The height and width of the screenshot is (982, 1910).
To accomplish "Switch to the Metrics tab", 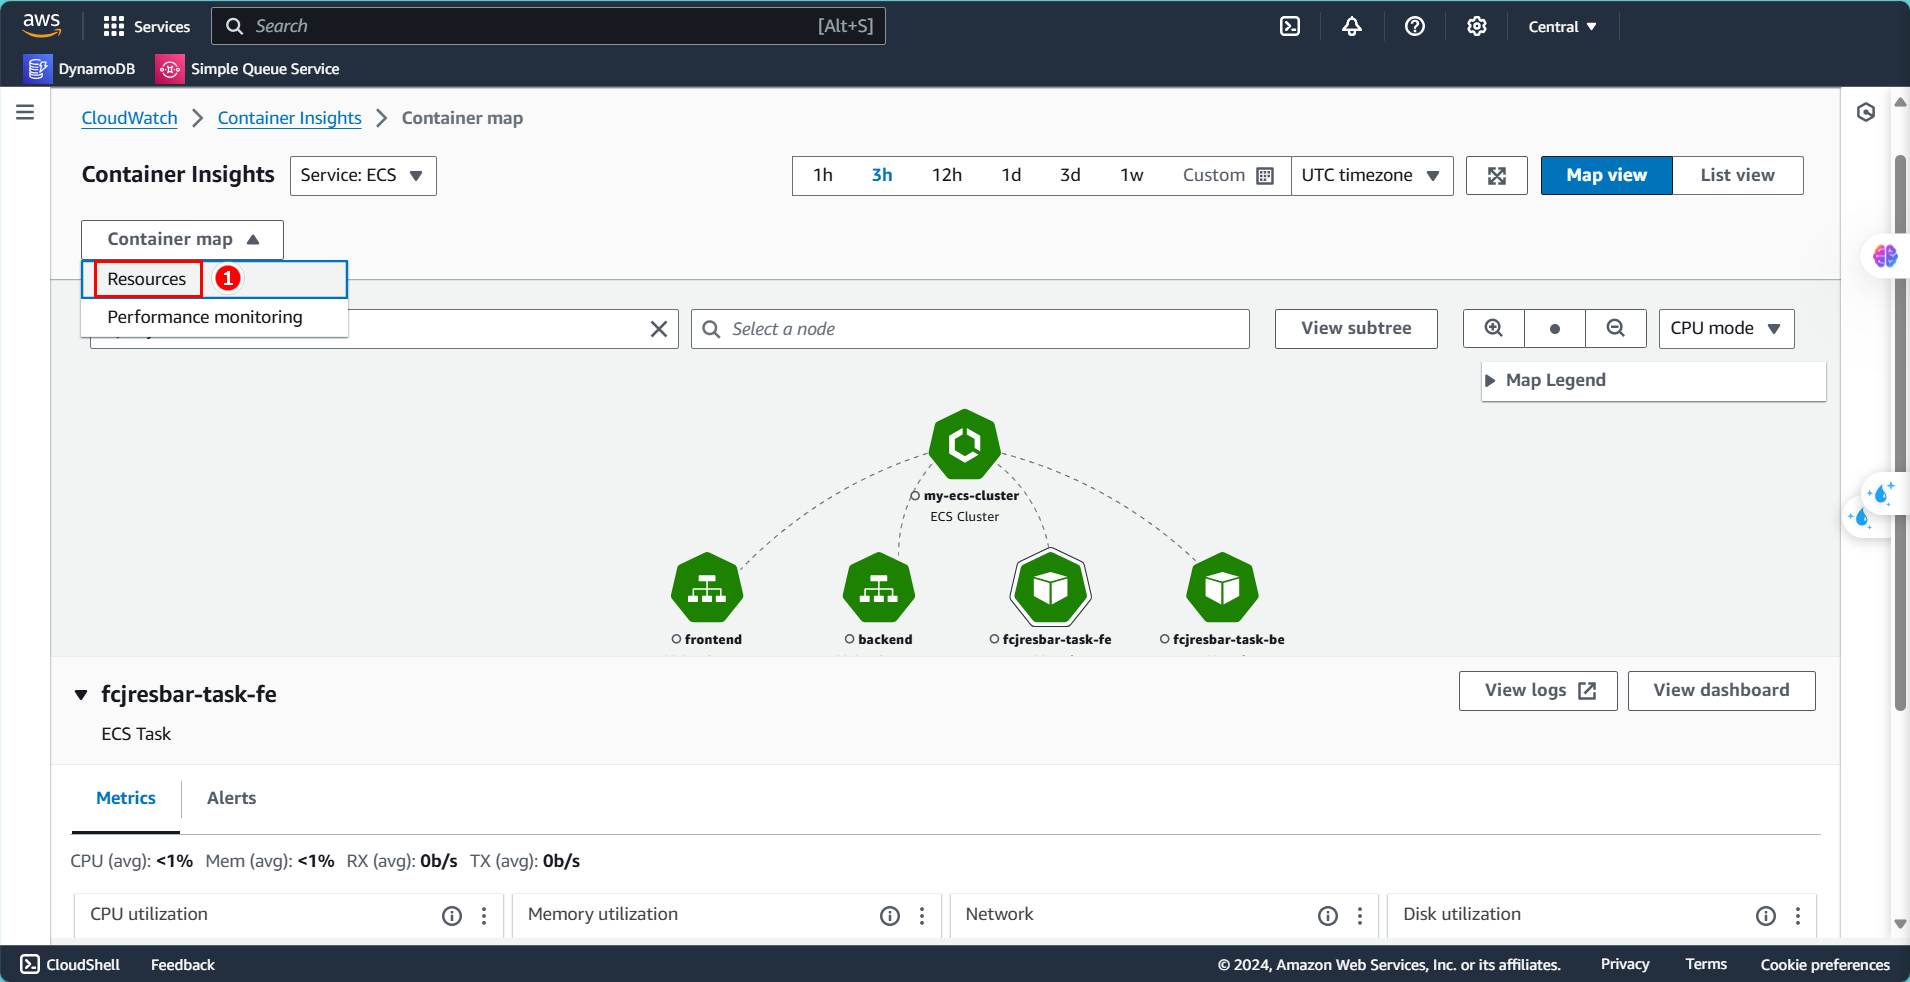I will [x=126, y=798].
